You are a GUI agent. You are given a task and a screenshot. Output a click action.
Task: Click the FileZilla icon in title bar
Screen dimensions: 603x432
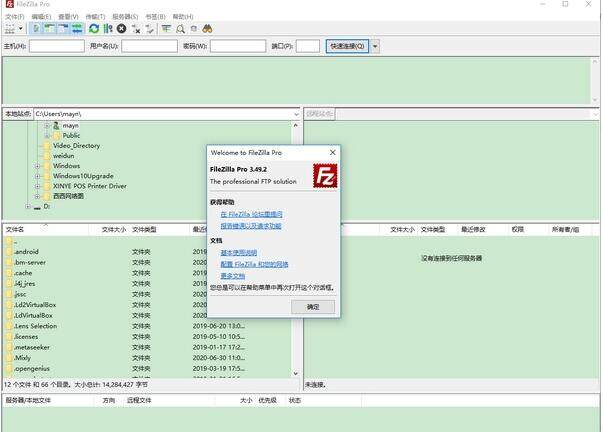click(x=10, y=4)
